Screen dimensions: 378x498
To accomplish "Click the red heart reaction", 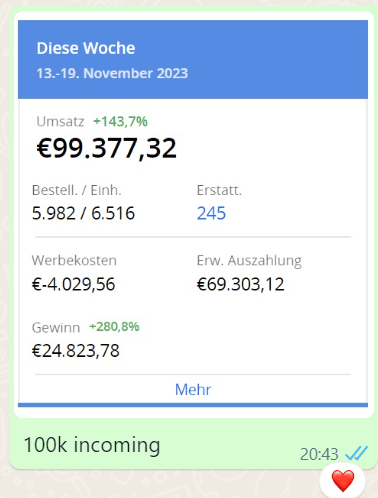I will [343, 481].
